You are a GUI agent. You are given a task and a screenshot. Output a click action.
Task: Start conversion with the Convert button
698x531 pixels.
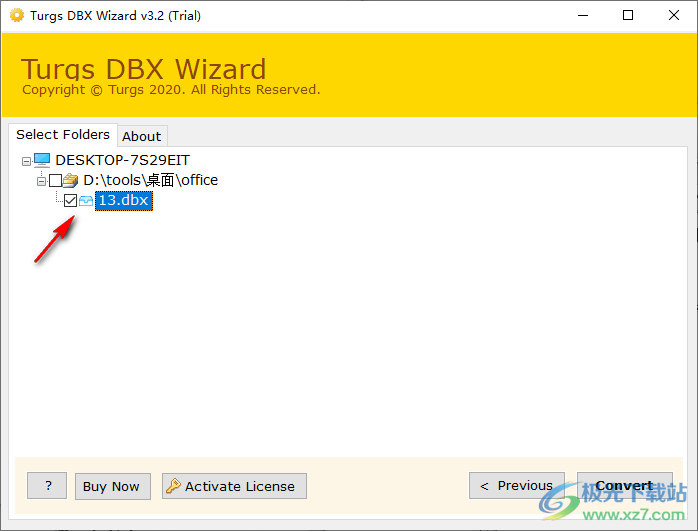625,486
